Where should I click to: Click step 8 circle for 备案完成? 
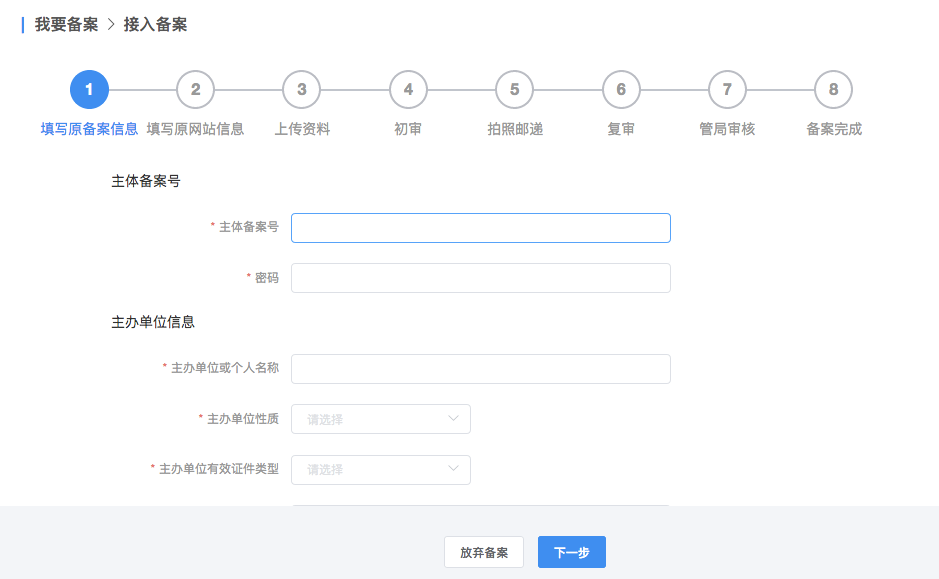click(x=833, y=90)
